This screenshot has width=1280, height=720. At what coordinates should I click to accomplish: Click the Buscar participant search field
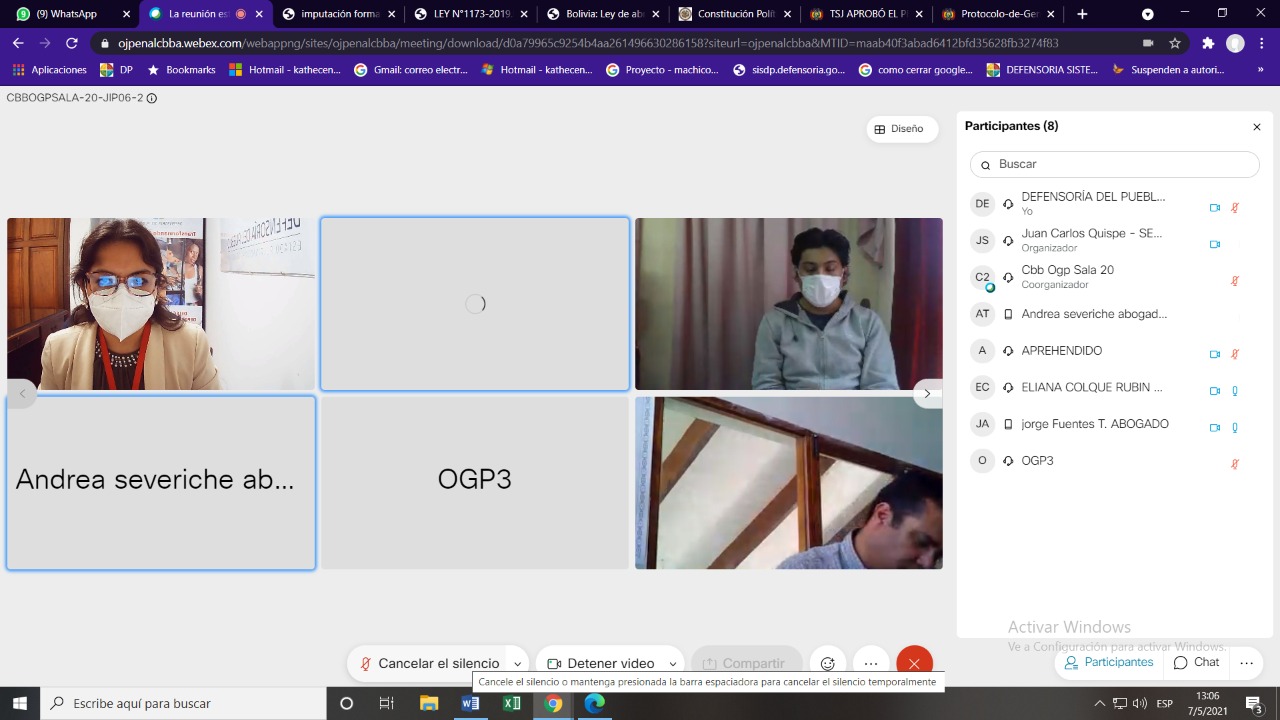[x=1114, y=164]
